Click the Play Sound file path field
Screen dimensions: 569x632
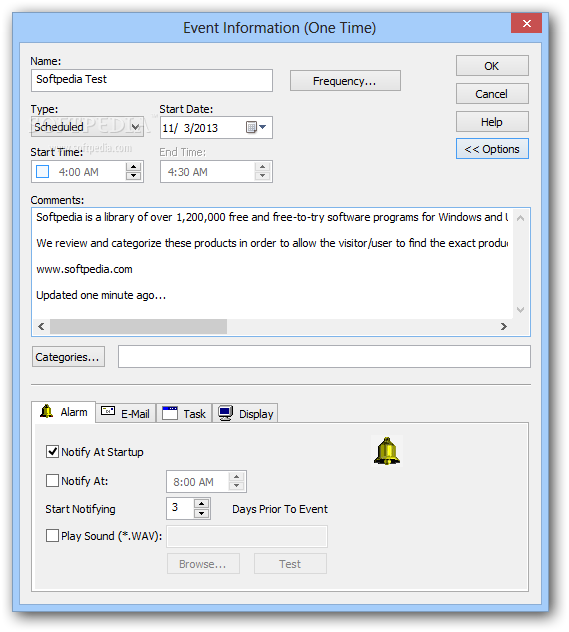pos(247,536)
